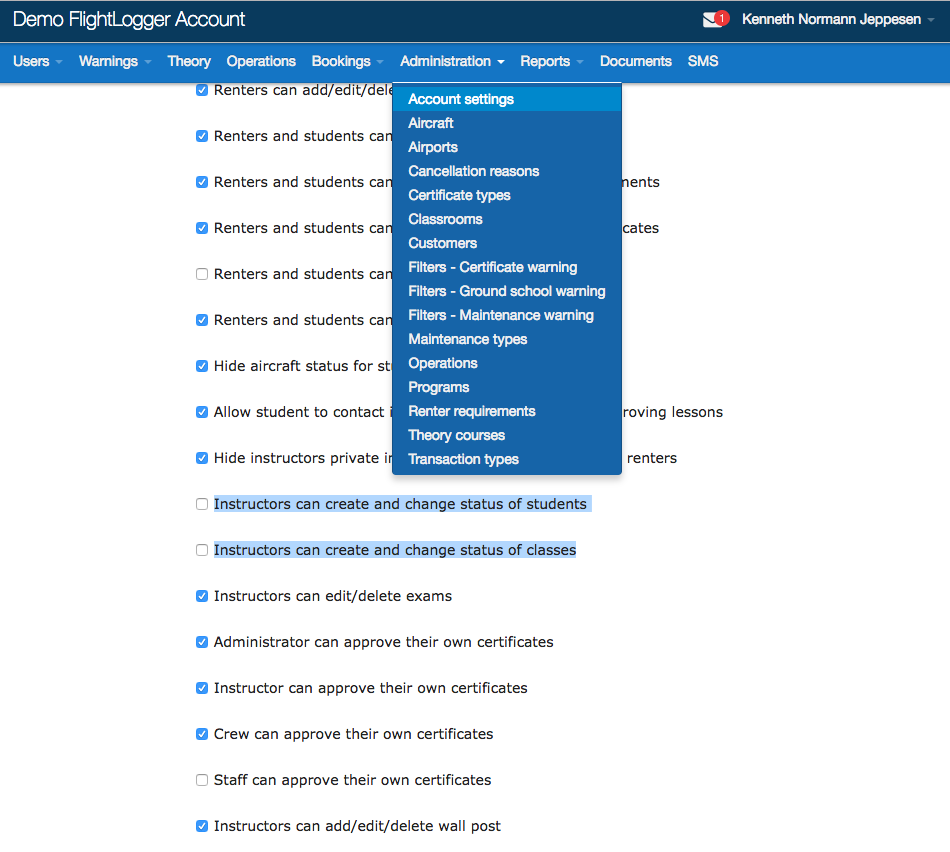950x852 pixels.
Task: Expand the Warnings dropdown menu
Action: [115, 61]
